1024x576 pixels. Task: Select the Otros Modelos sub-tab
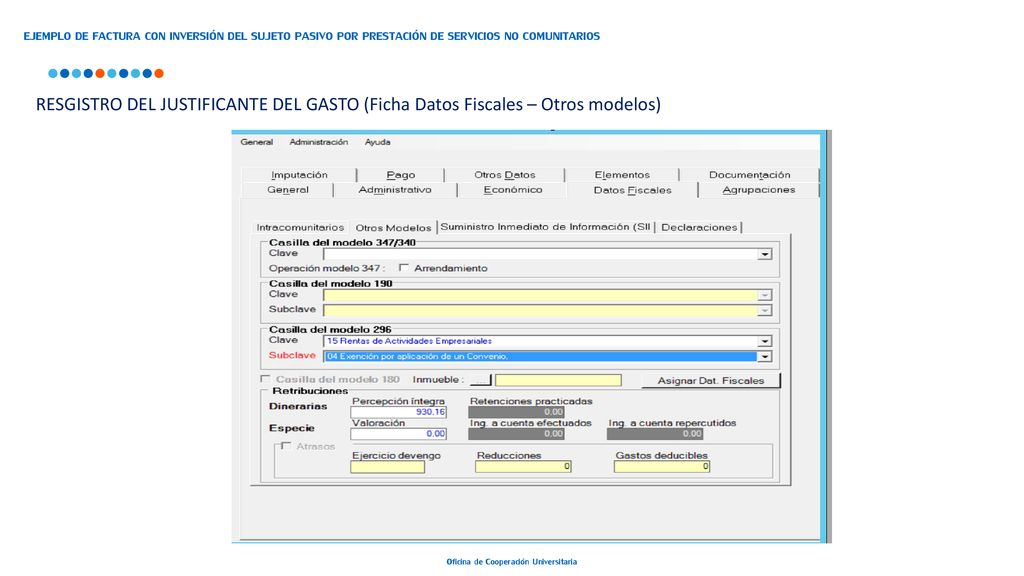click(x=393, y=227)
